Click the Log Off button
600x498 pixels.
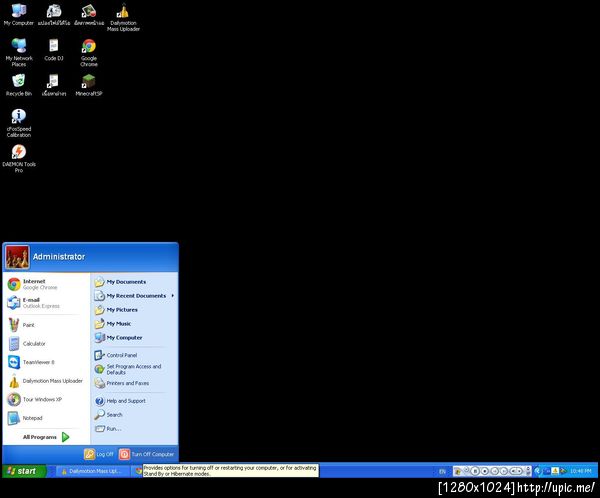tap(99, 454)
